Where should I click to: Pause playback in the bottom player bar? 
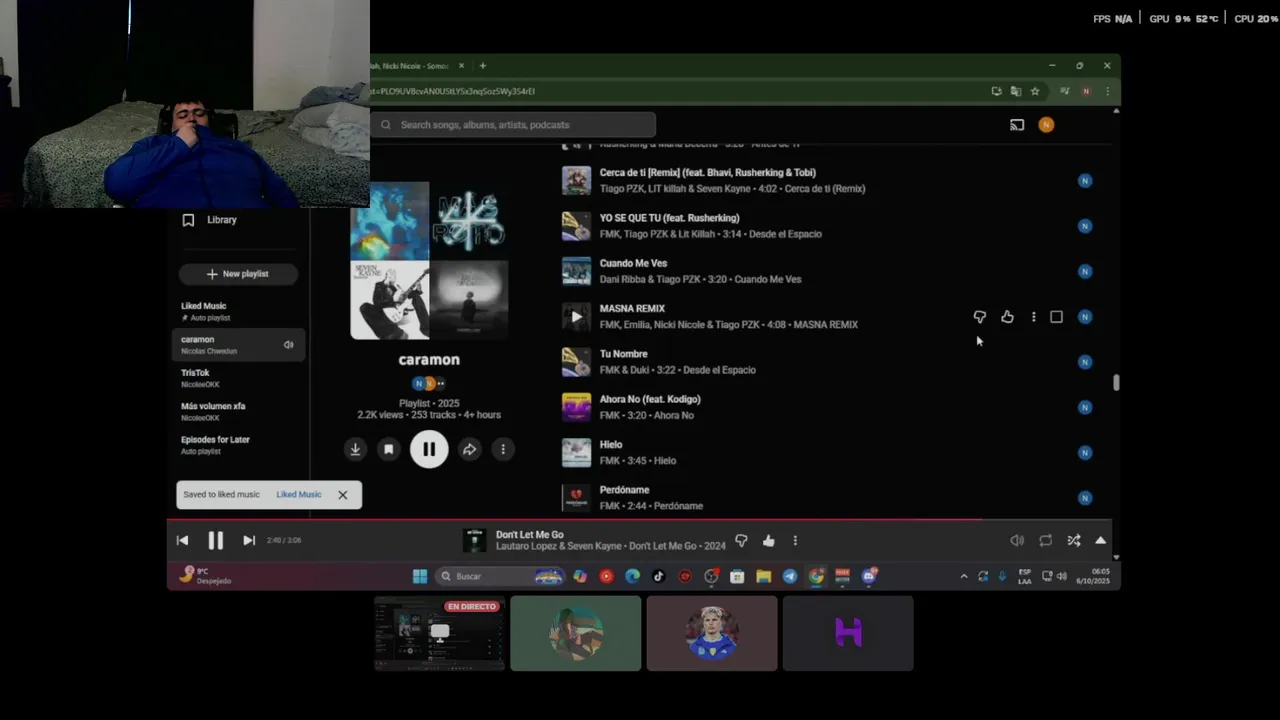215,540
